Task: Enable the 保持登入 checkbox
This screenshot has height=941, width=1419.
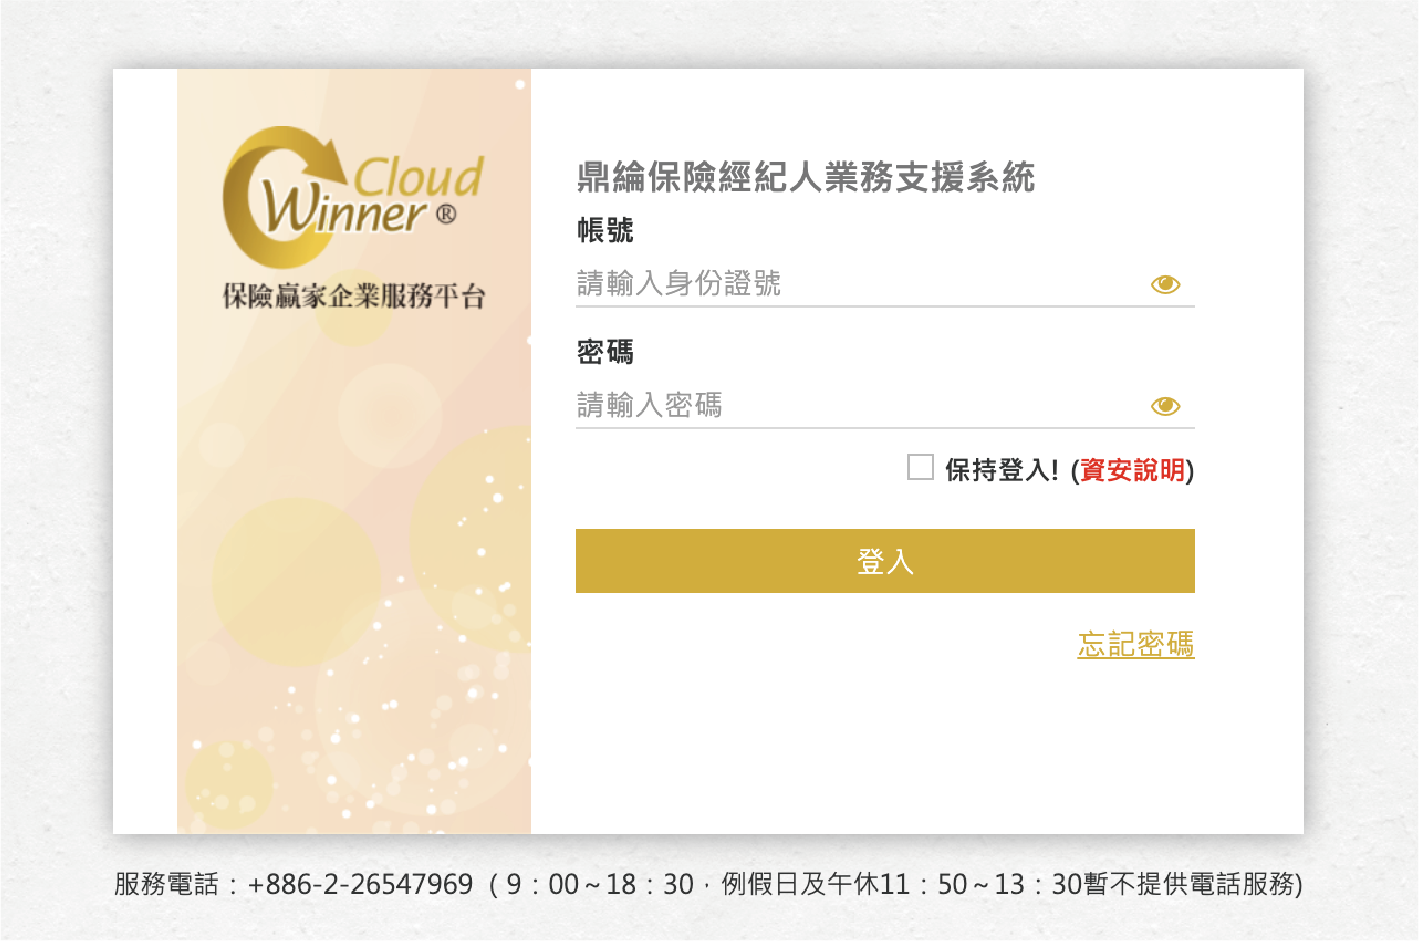Action: coord(920,467)
